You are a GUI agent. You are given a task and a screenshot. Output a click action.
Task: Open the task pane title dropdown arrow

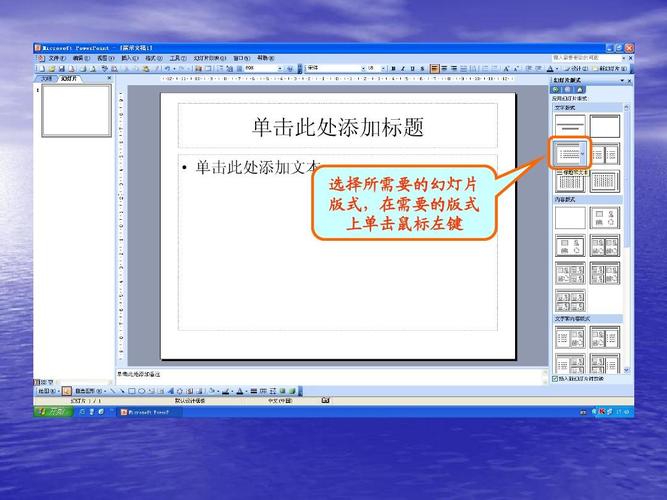622,80
